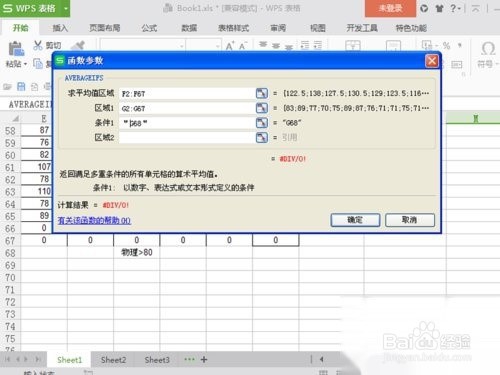Click the cut scissors icon

click(37, 45)
